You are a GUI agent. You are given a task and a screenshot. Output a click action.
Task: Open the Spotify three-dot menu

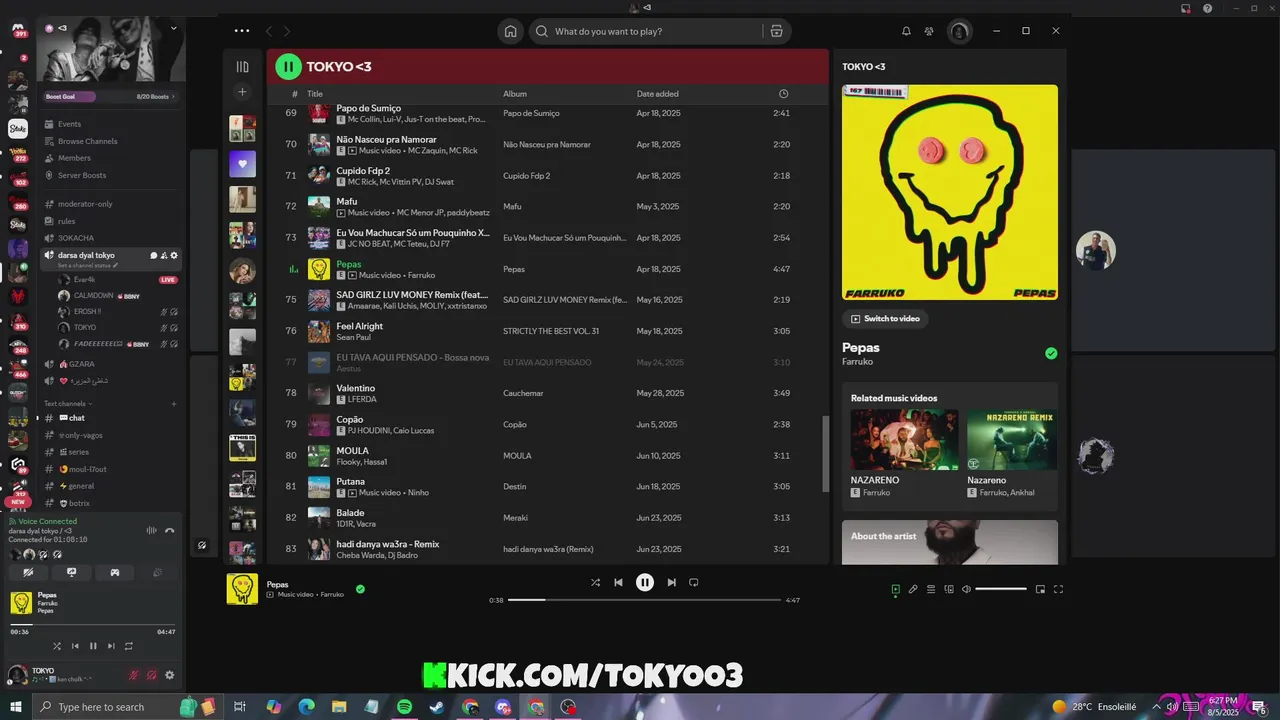pyautogui.click(x=242, y=31)
